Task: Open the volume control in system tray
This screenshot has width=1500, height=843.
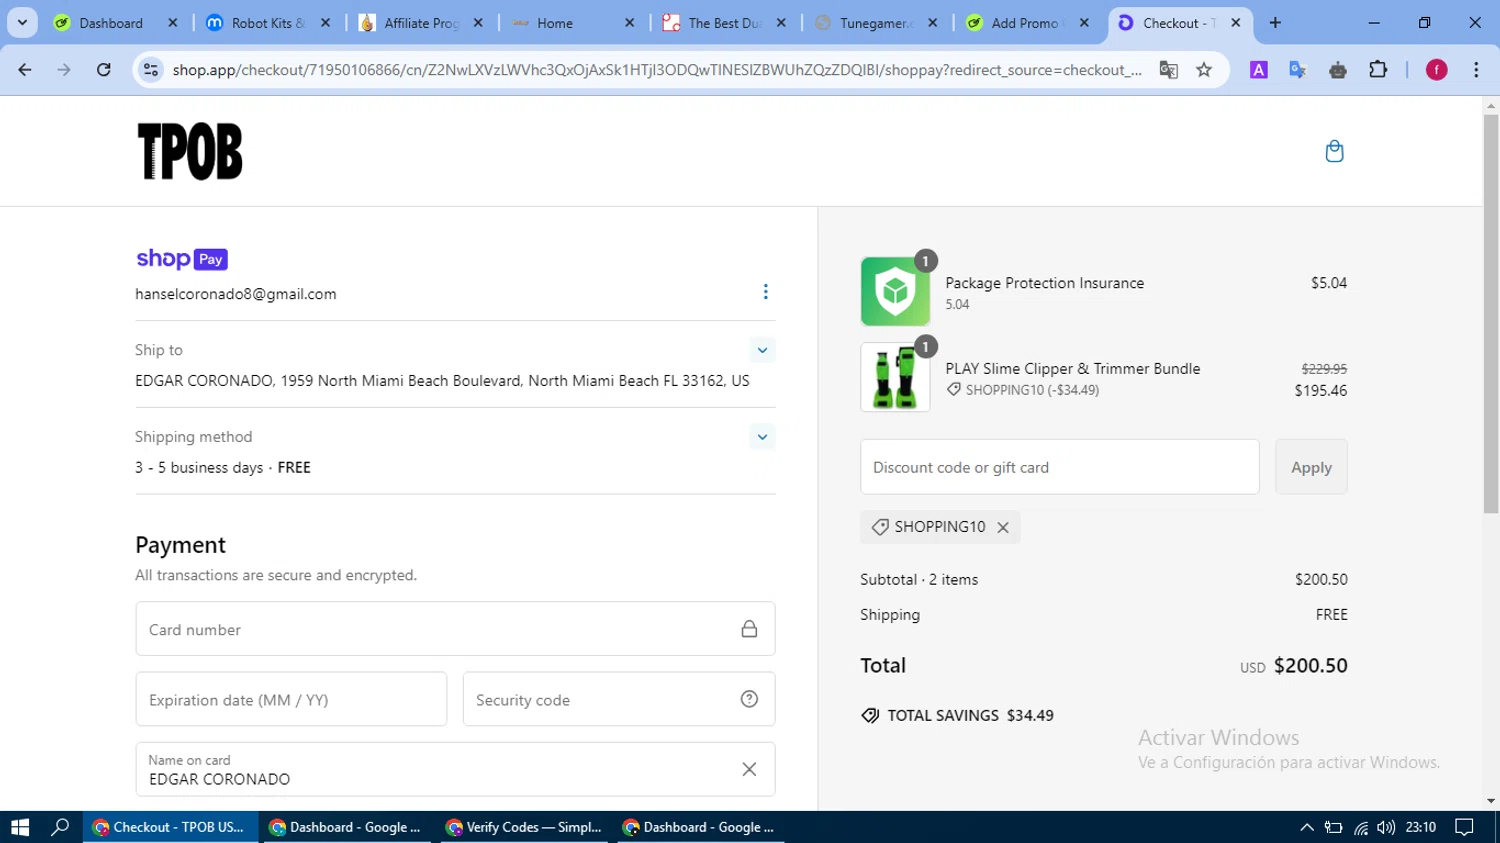Action: point(1385,827)
